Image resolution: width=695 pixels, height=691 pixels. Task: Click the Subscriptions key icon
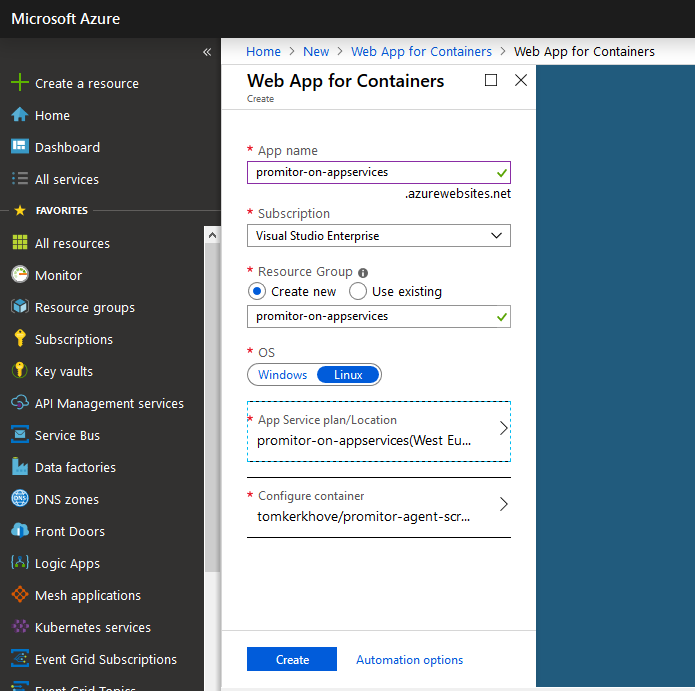tap(20, 338)
